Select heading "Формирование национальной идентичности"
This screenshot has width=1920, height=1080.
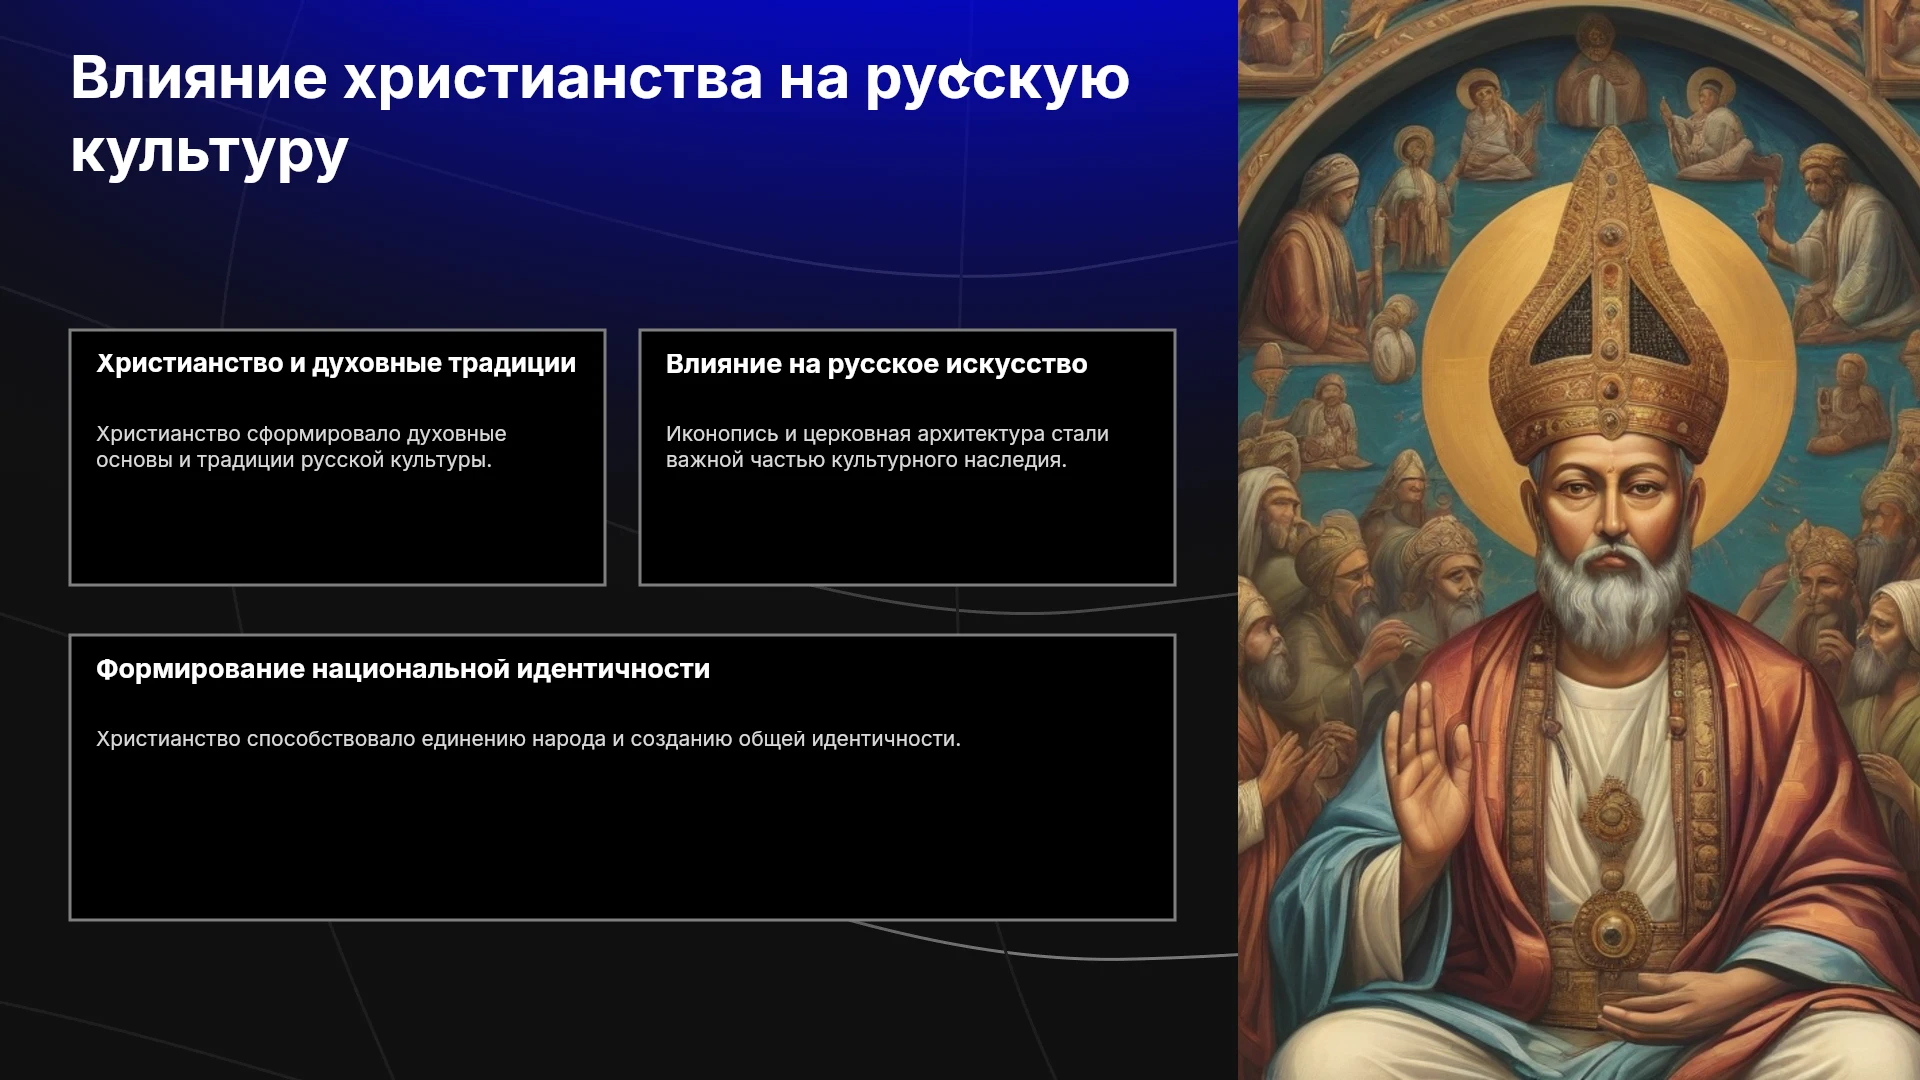[x=403, y=669]
